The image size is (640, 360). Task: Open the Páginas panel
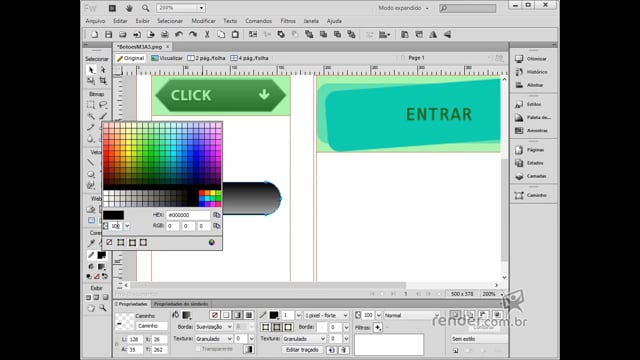pyautogui.click(x=529, y=150)
